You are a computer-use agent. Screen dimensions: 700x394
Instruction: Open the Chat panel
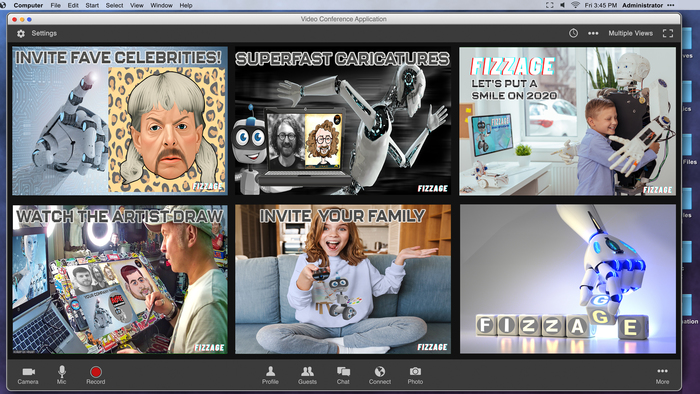click(343, 375)
